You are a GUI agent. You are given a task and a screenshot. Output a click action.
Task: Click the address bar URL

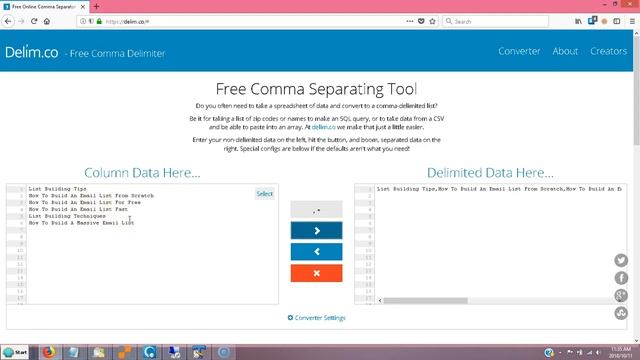click(x=127, y=22)
